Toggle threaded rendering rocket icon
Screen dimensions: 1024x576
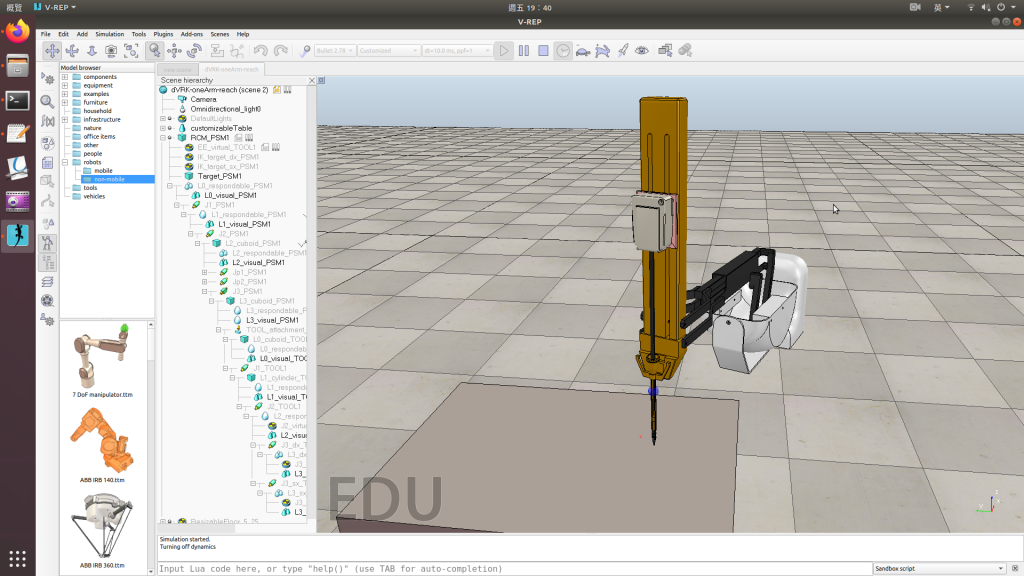click(622, 50)
